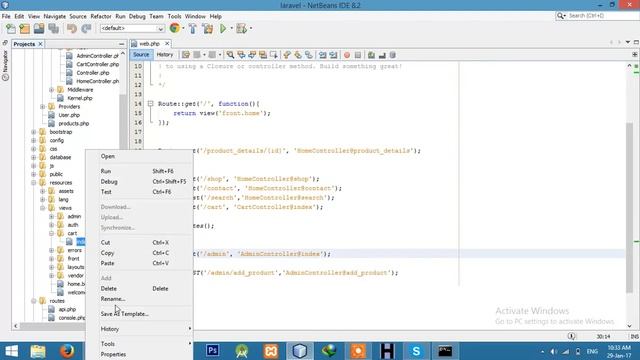640x360 pixels.
Task: Select the web.php editor tab
Action: click(x=150, y=43)
